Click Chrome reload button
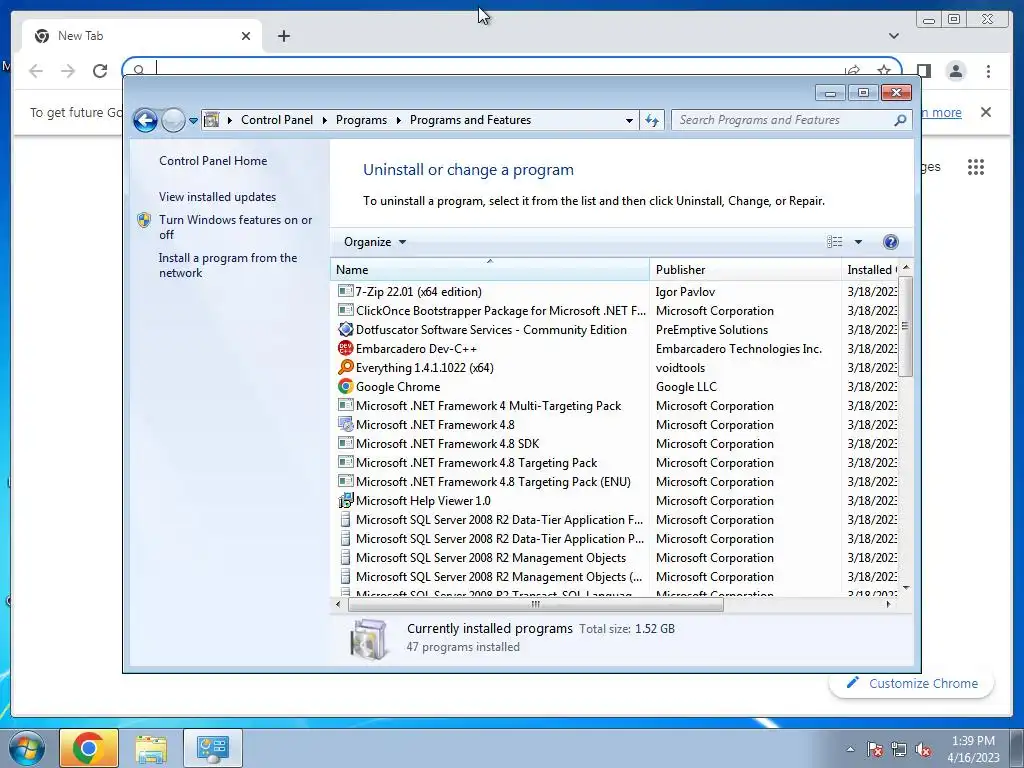The height and width of the screenshot is (768, 1024). tap(100, 71)
